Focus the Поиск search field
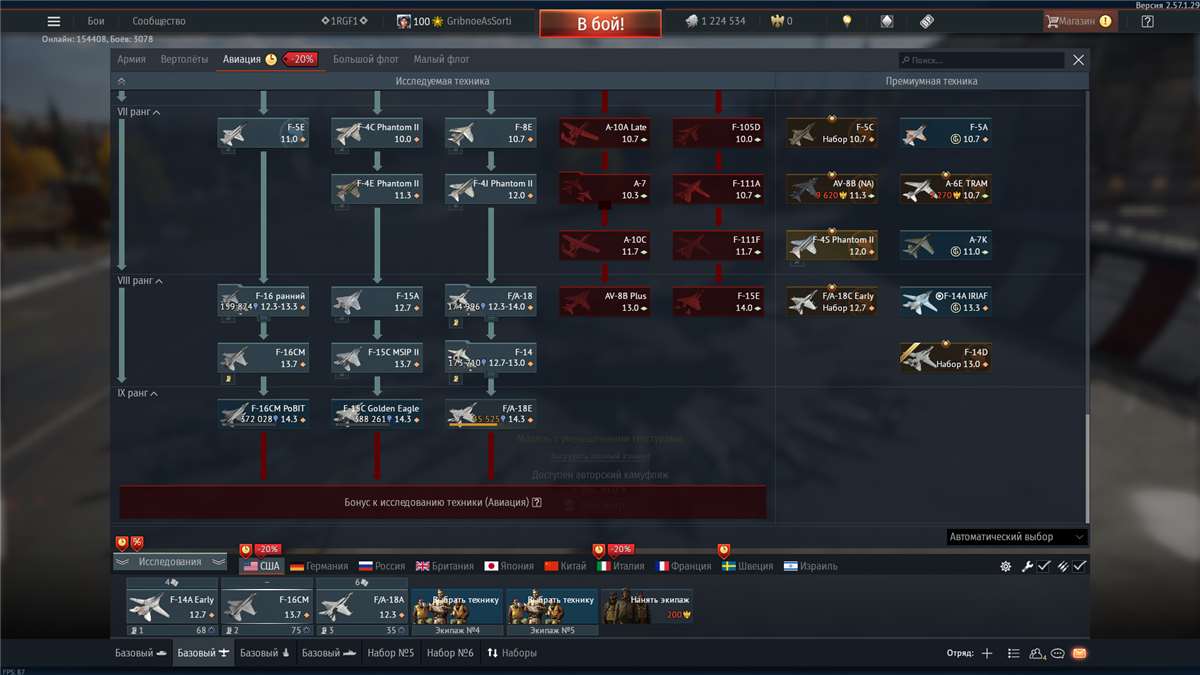This screenshot has height=675, width=1200. (980, 60)
